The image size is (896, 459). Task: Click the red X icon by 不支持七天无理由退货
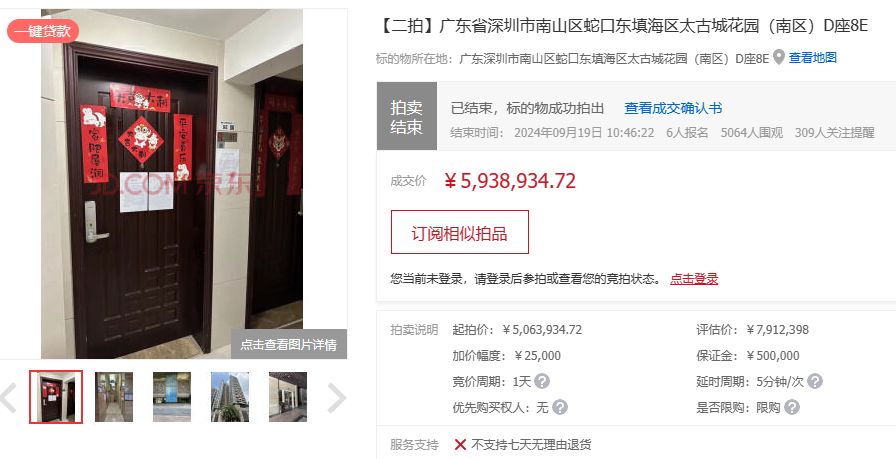(x=460, y=444)
